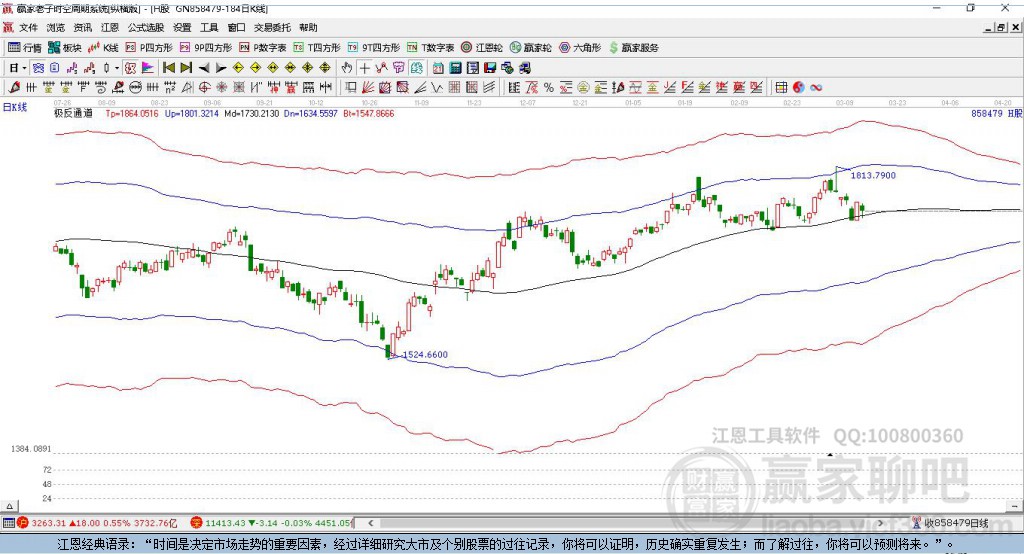1024x554 pixels.
Task: Open the 赢家轮 wheel tool
Action: [x=530, y=48]
